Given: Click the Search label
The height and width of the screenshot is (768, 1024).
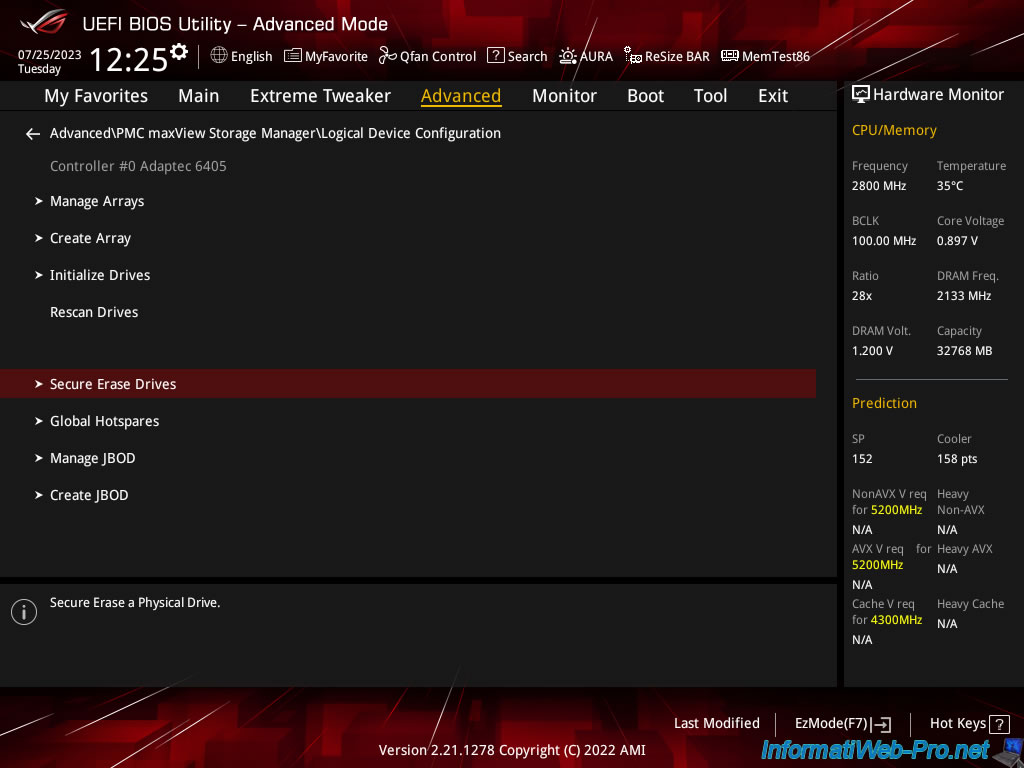Looking at the screenshot, I should (x=527, y=57).
